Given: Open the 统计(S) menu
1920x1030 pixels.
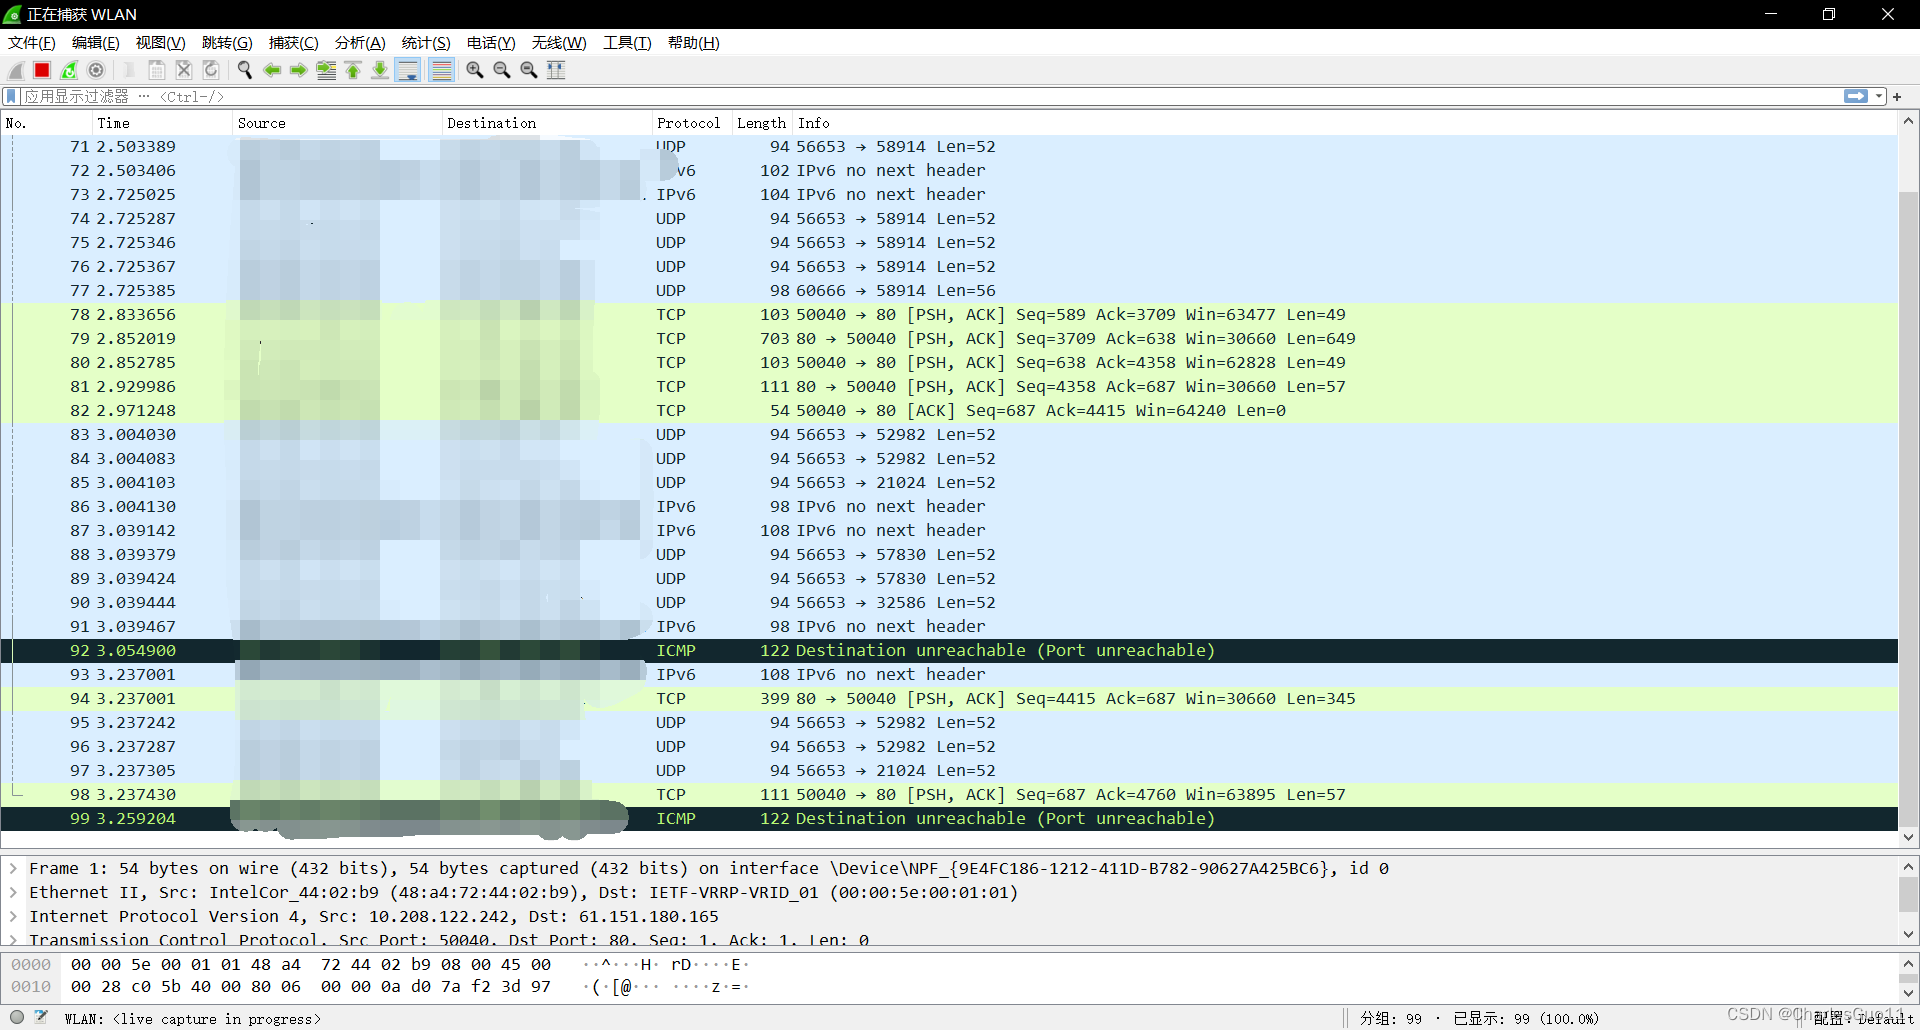Looking at the screenshot, I should pos(426,43).
